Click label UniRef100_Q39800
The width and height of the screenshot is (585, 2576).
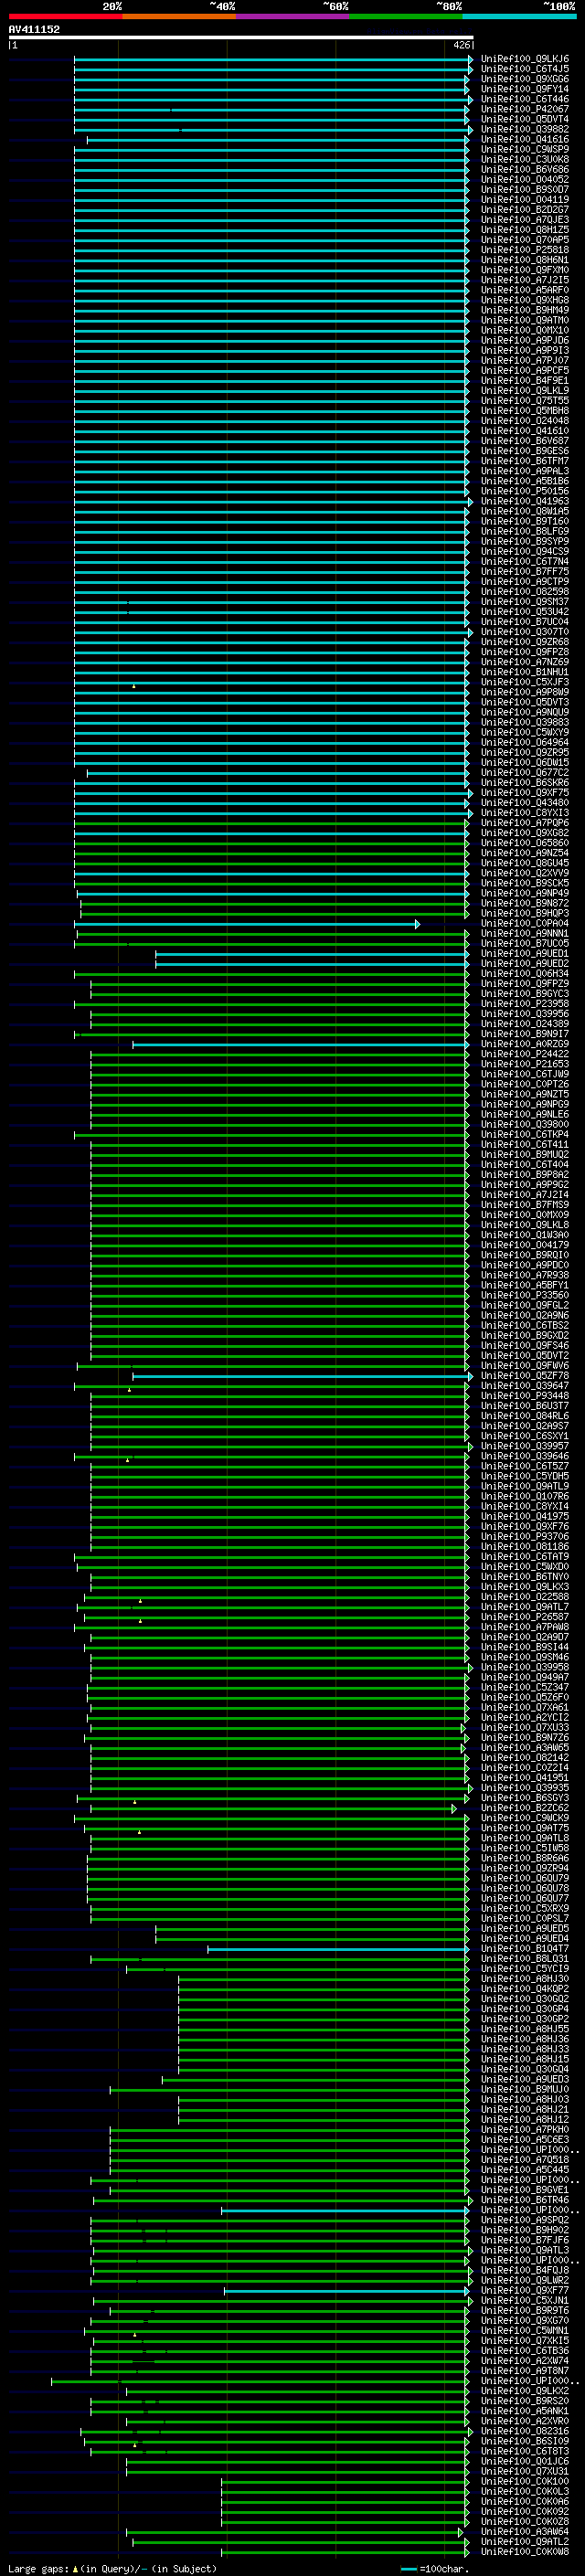[525, 1124]
